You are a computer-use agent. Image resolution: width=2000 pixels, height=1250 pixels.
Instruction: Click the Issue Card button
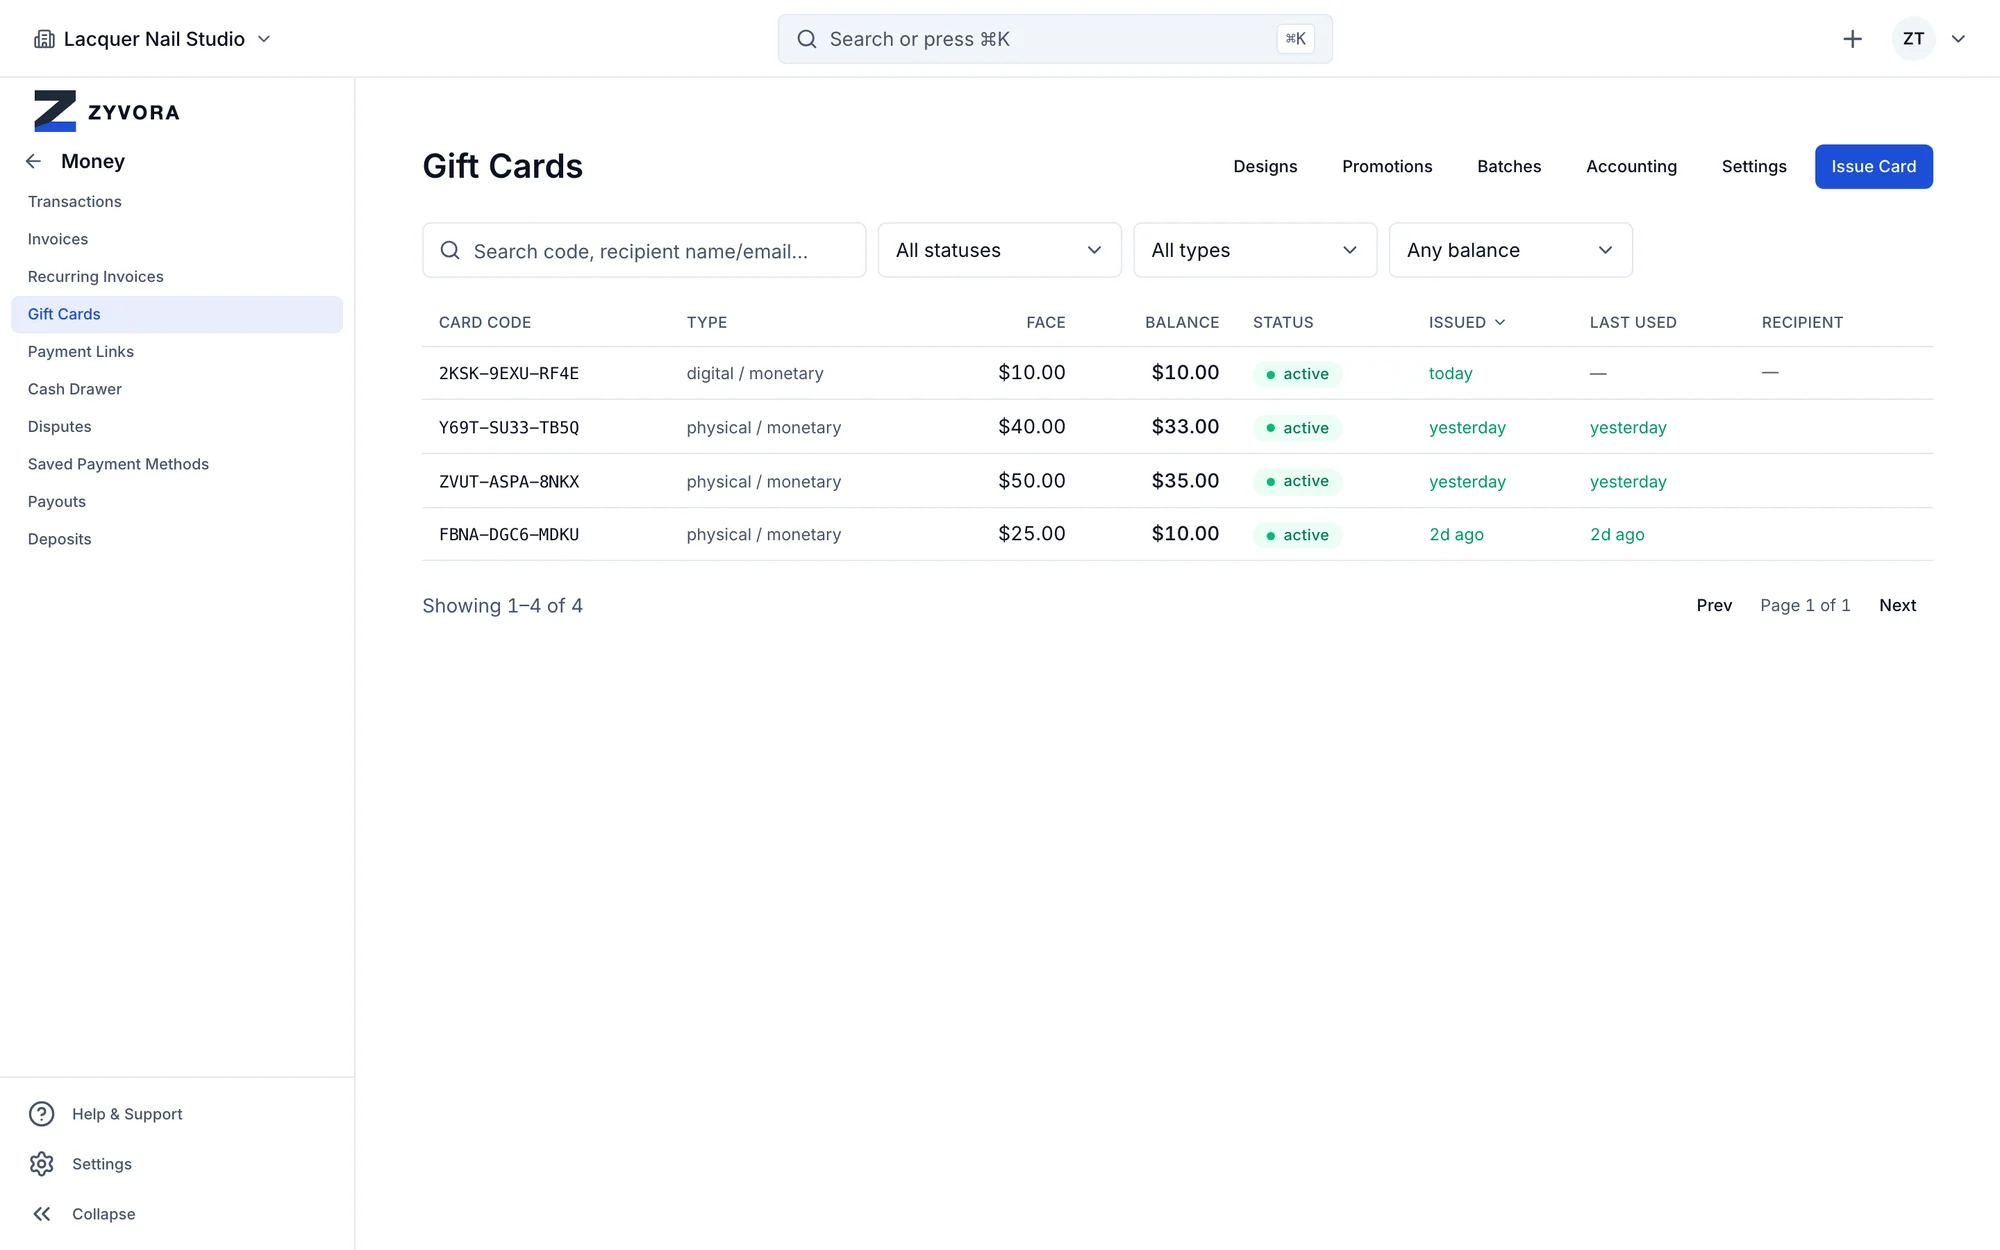[1873, 166]
